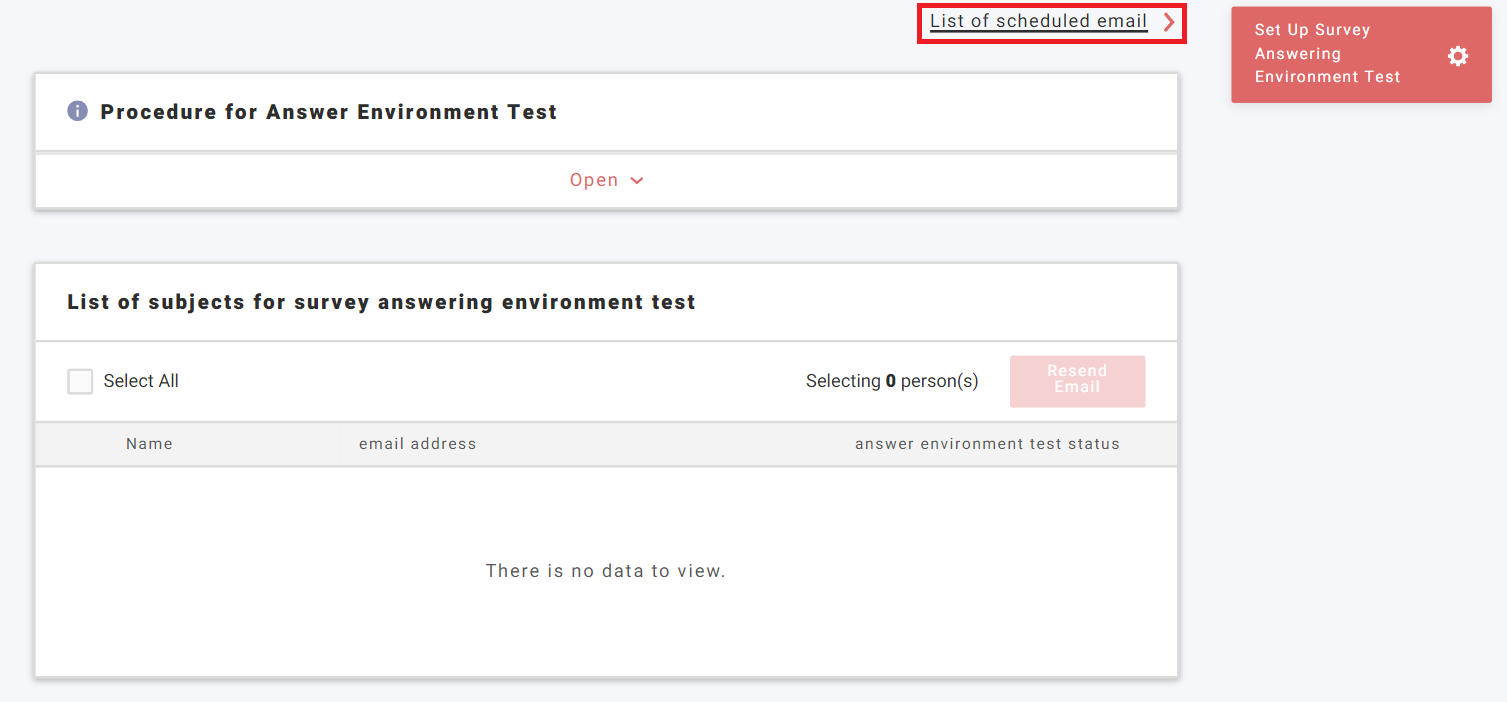Open the settings gear in the red panel
The image size is (1507, 702).
[x=1457, y=55]
